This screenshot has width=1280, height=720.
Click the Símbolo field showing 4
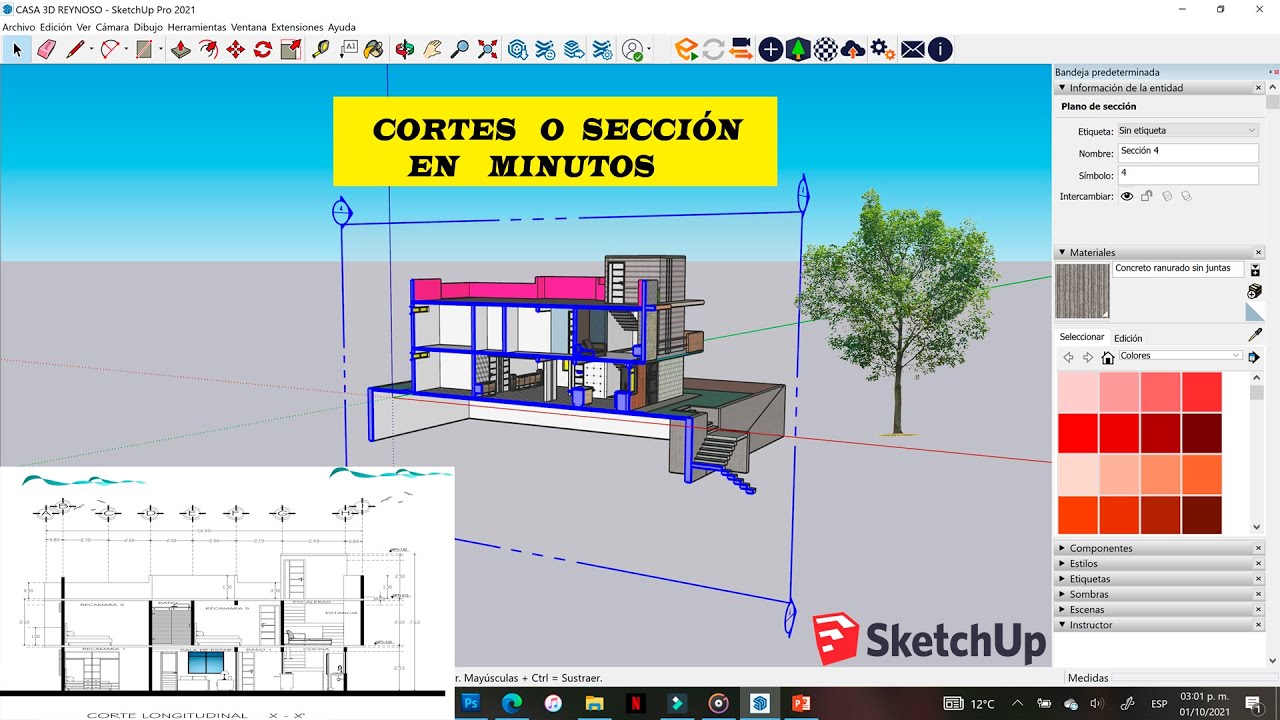(x=1187, y=175)
